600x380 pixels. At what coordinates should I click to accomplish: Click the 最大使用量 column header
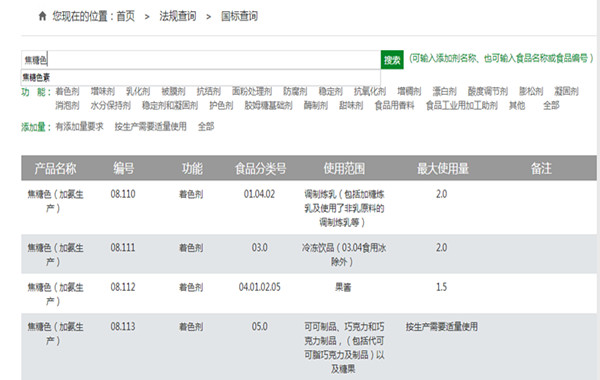point(443,168)
